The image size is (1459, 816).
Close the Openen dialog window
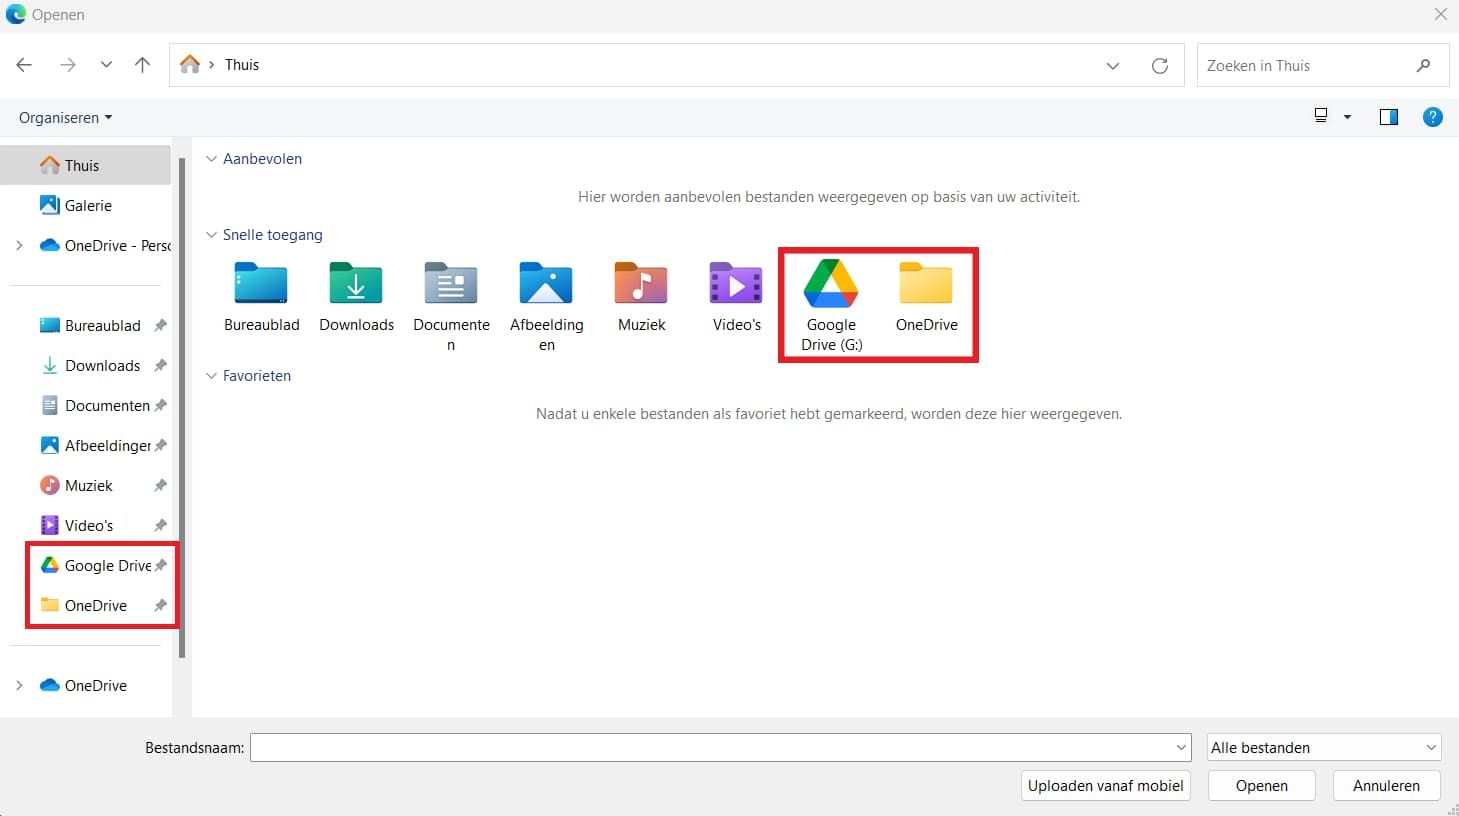[1441, 14]
